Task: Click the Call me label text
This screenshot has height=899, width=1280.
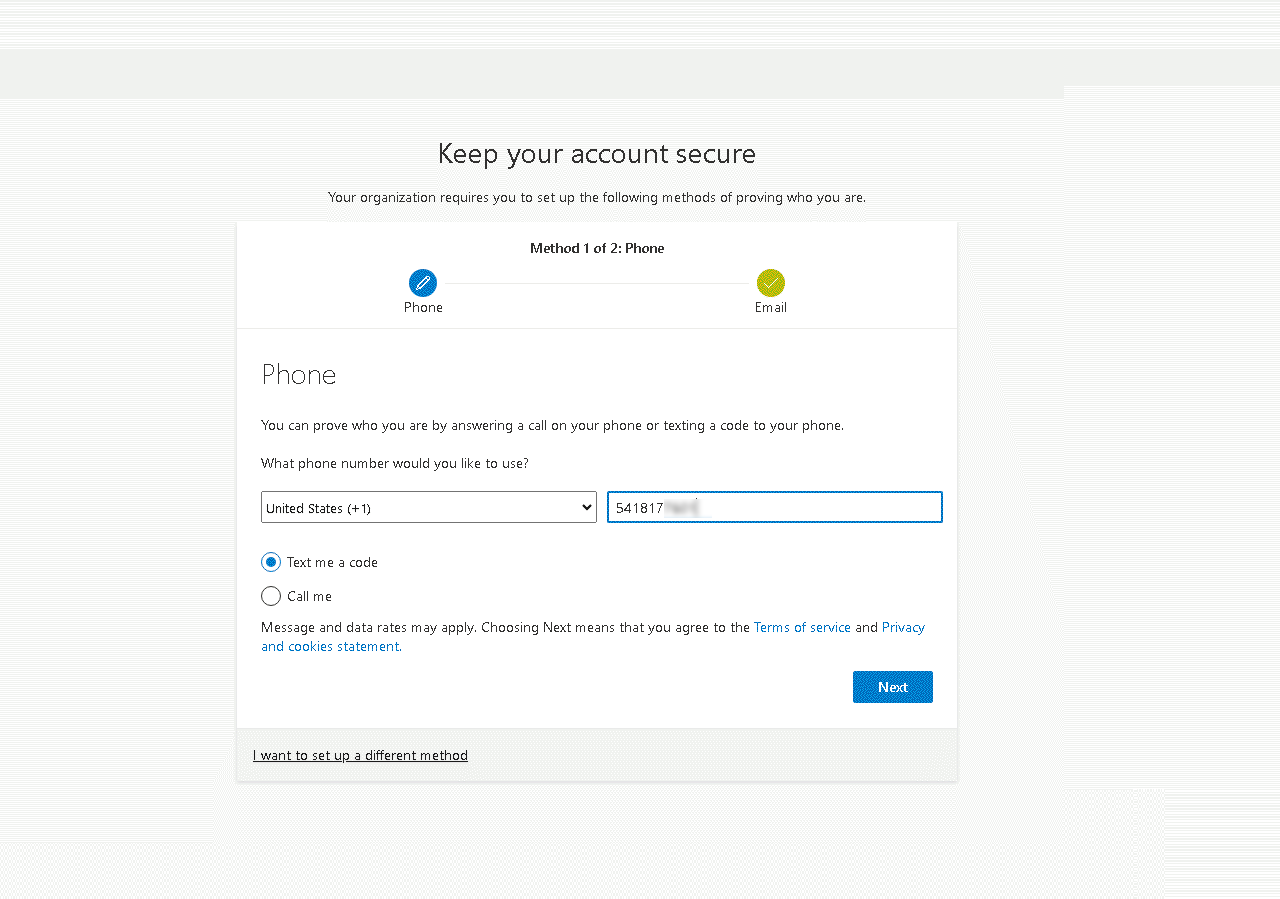Action: pos(309,596)
